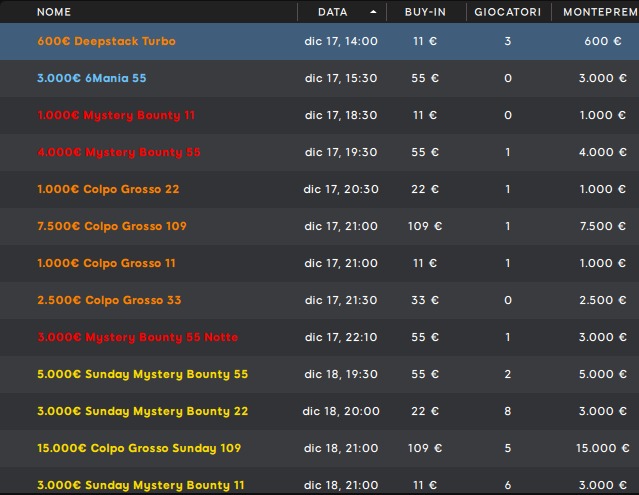
Task: Click the date dic 17, 14:00
Action: point(341,41)
